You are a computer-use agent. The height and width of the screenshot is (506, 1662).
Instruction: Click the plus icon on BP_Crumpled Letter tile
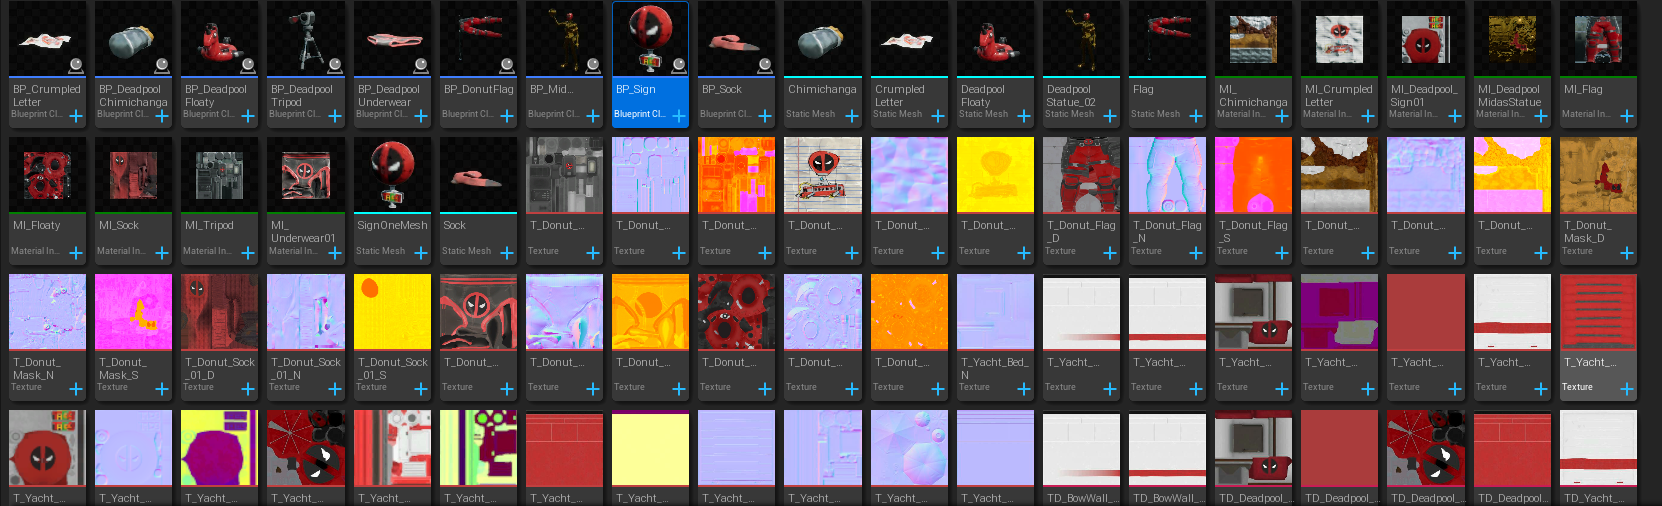(x=76, y=117)
